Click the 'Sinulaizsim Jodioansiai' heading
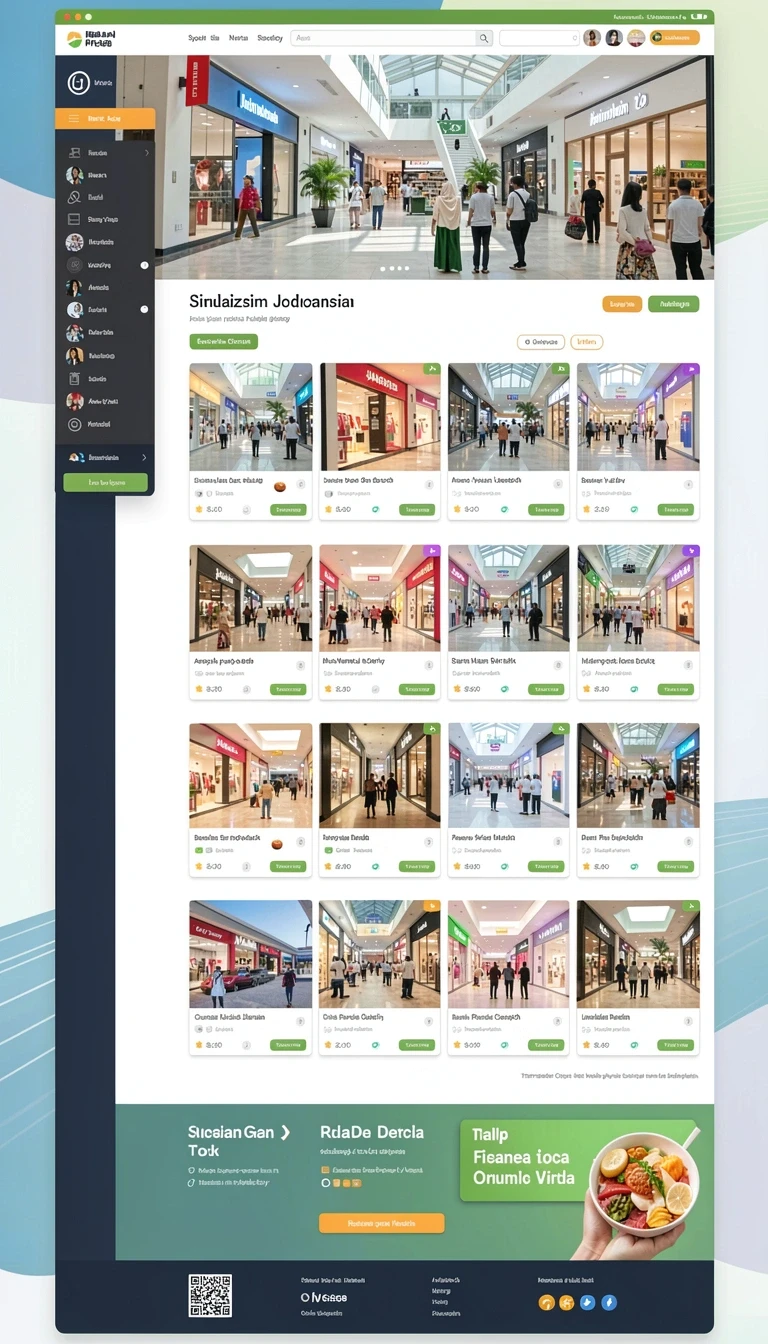768x1344 pixels. tap(271, 301)
